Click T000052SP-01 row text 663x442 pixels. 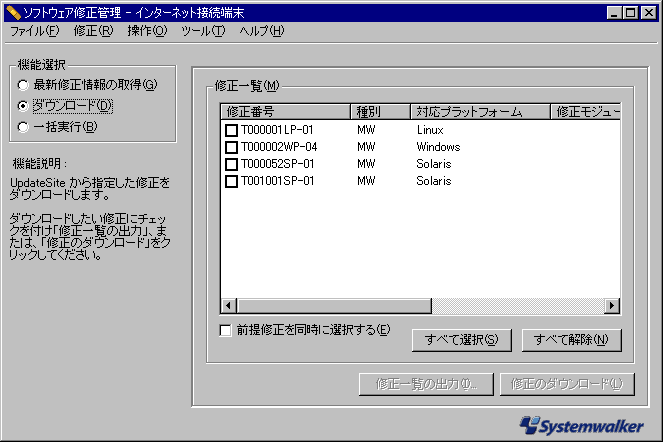(x=277, y=164)
